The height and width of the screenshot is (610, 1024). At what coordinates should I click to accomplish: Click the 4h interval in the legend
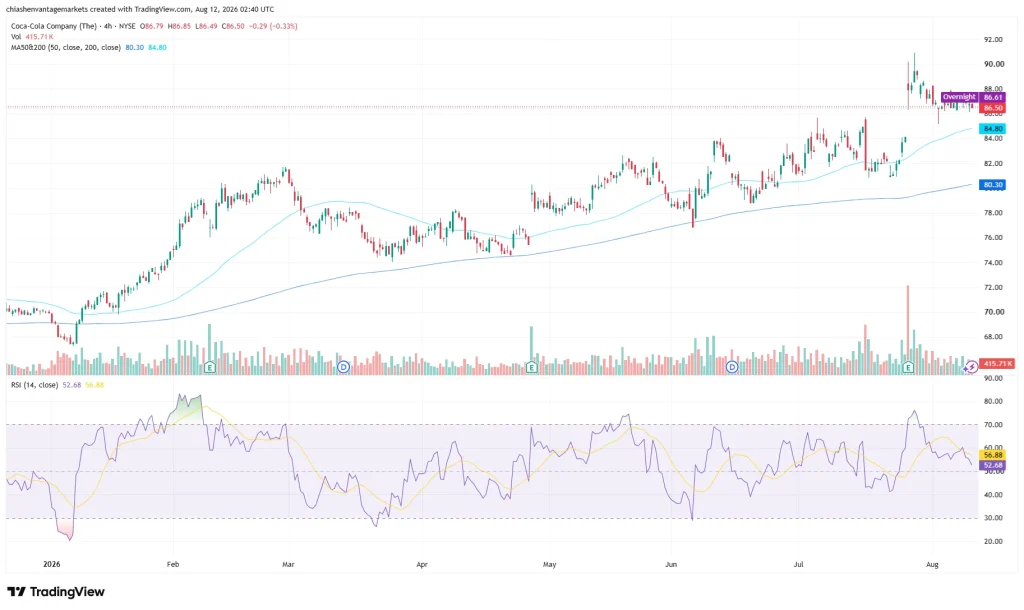click(108, 26)
